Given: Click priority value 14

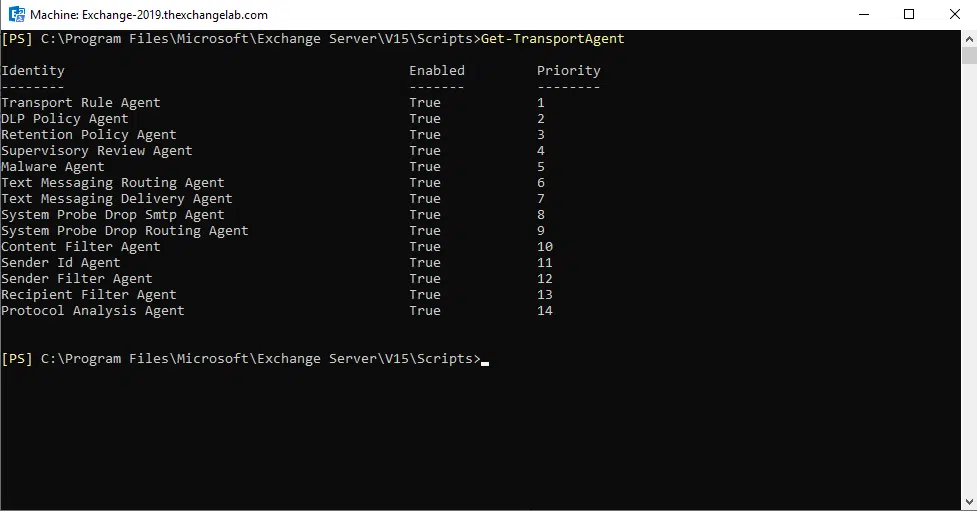Looking at the screenshot, I should pyautogui.click(x=545, y=310).
